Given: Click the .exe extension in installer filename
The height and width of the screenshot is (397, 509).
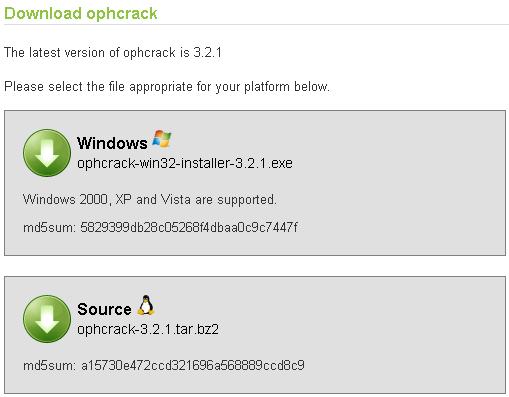Looking at the screenshot, I should pyautogui.click(x=280, y=163).
